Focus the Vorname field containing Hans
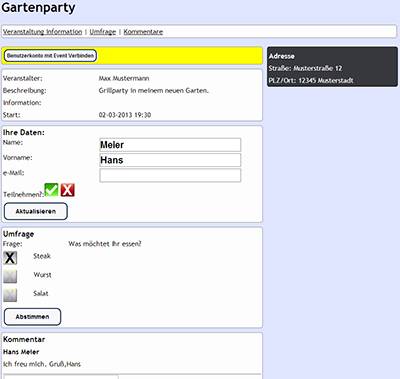 click(170, 160)
